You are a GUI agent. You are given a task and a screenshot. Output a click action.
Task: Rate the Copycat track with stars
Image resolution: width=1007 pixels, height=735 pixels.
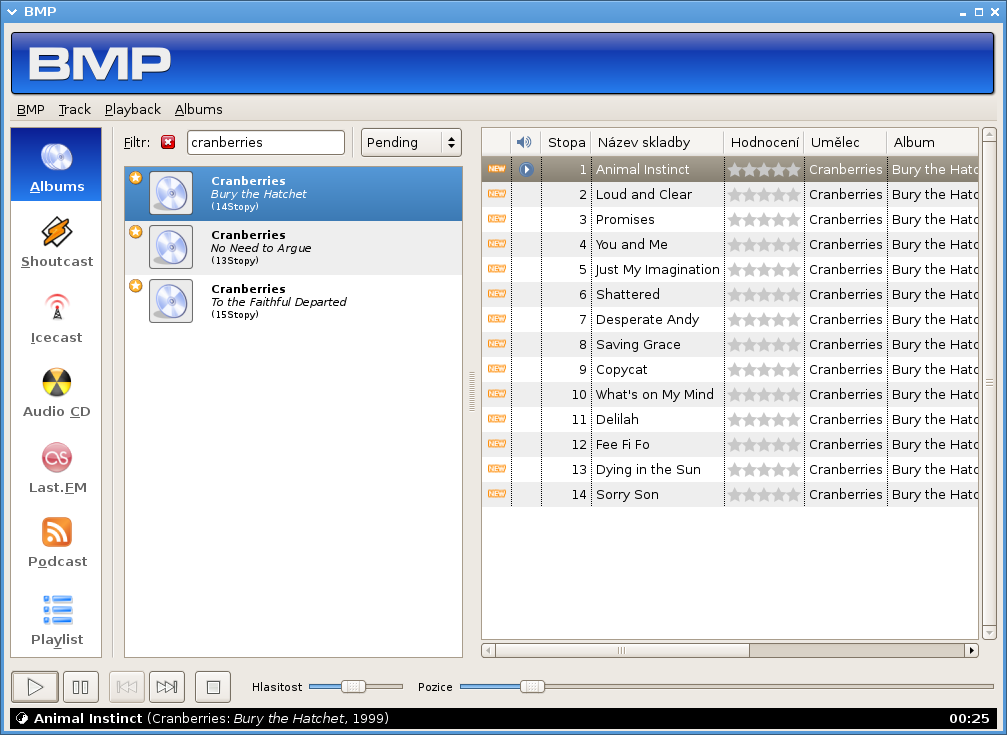pyautogui.click(x=764, y=369)
